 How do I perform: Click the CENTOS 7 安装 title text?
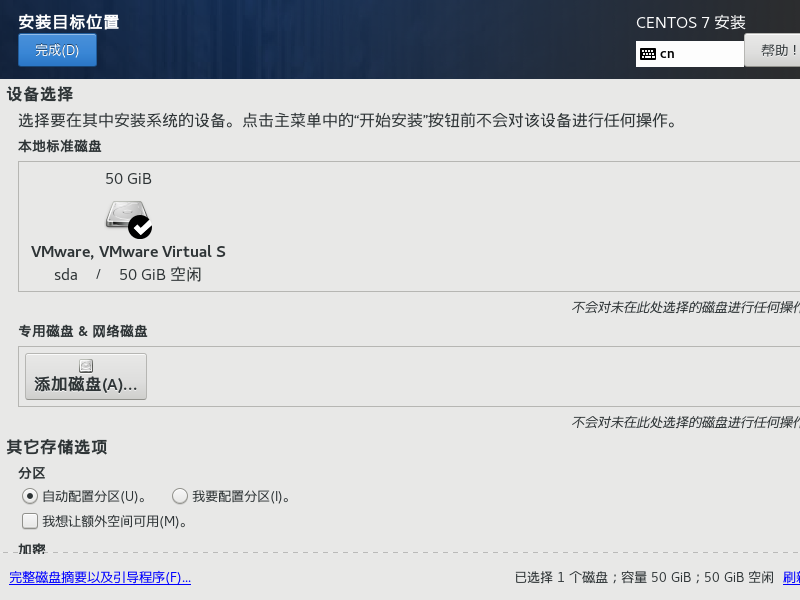[x=691, y=22]
